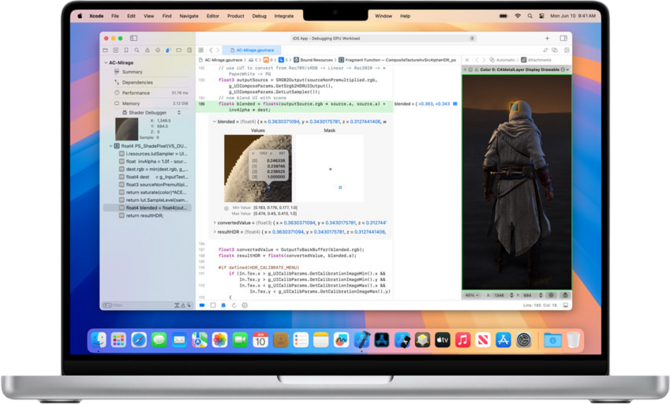Click the moon thumbnail in Shader Debugger

tap(127, 129)
